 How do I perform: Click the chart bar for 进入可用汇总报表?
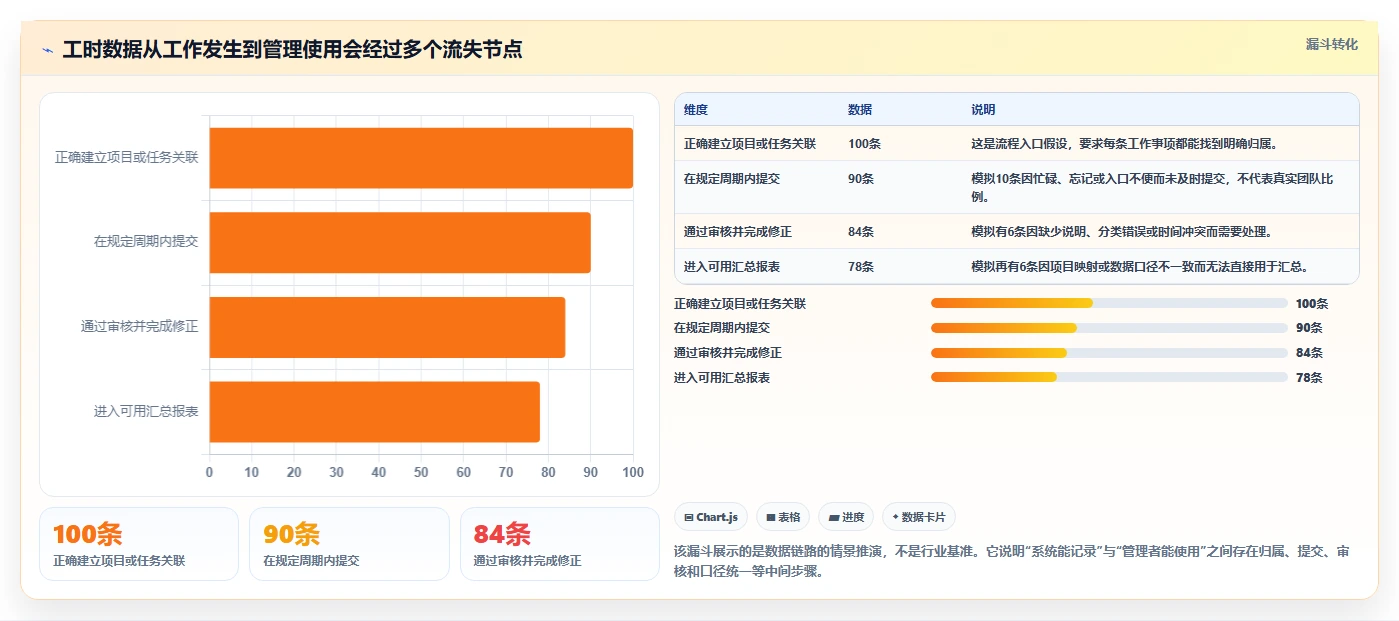[375, 411]
